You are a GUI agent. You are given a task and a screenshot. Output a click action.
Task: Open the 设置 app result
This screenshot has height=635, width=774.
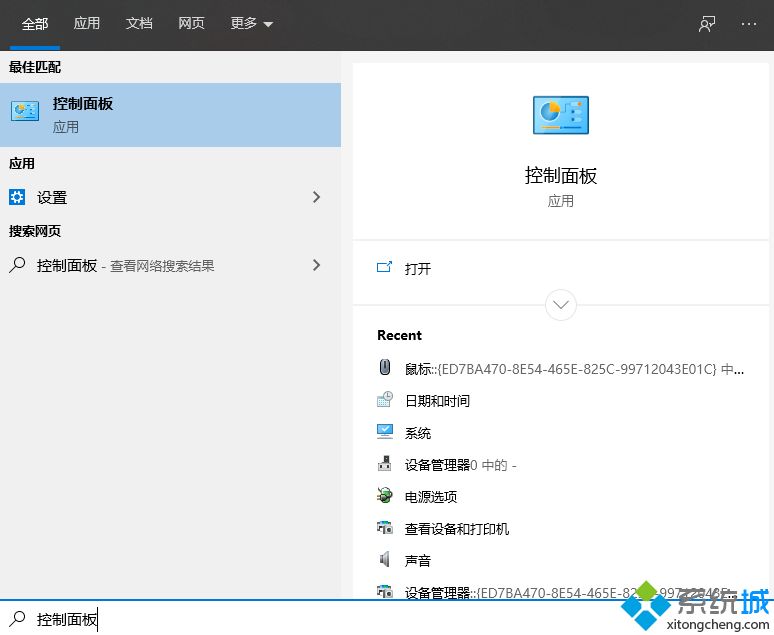click(x=170, y=197)
